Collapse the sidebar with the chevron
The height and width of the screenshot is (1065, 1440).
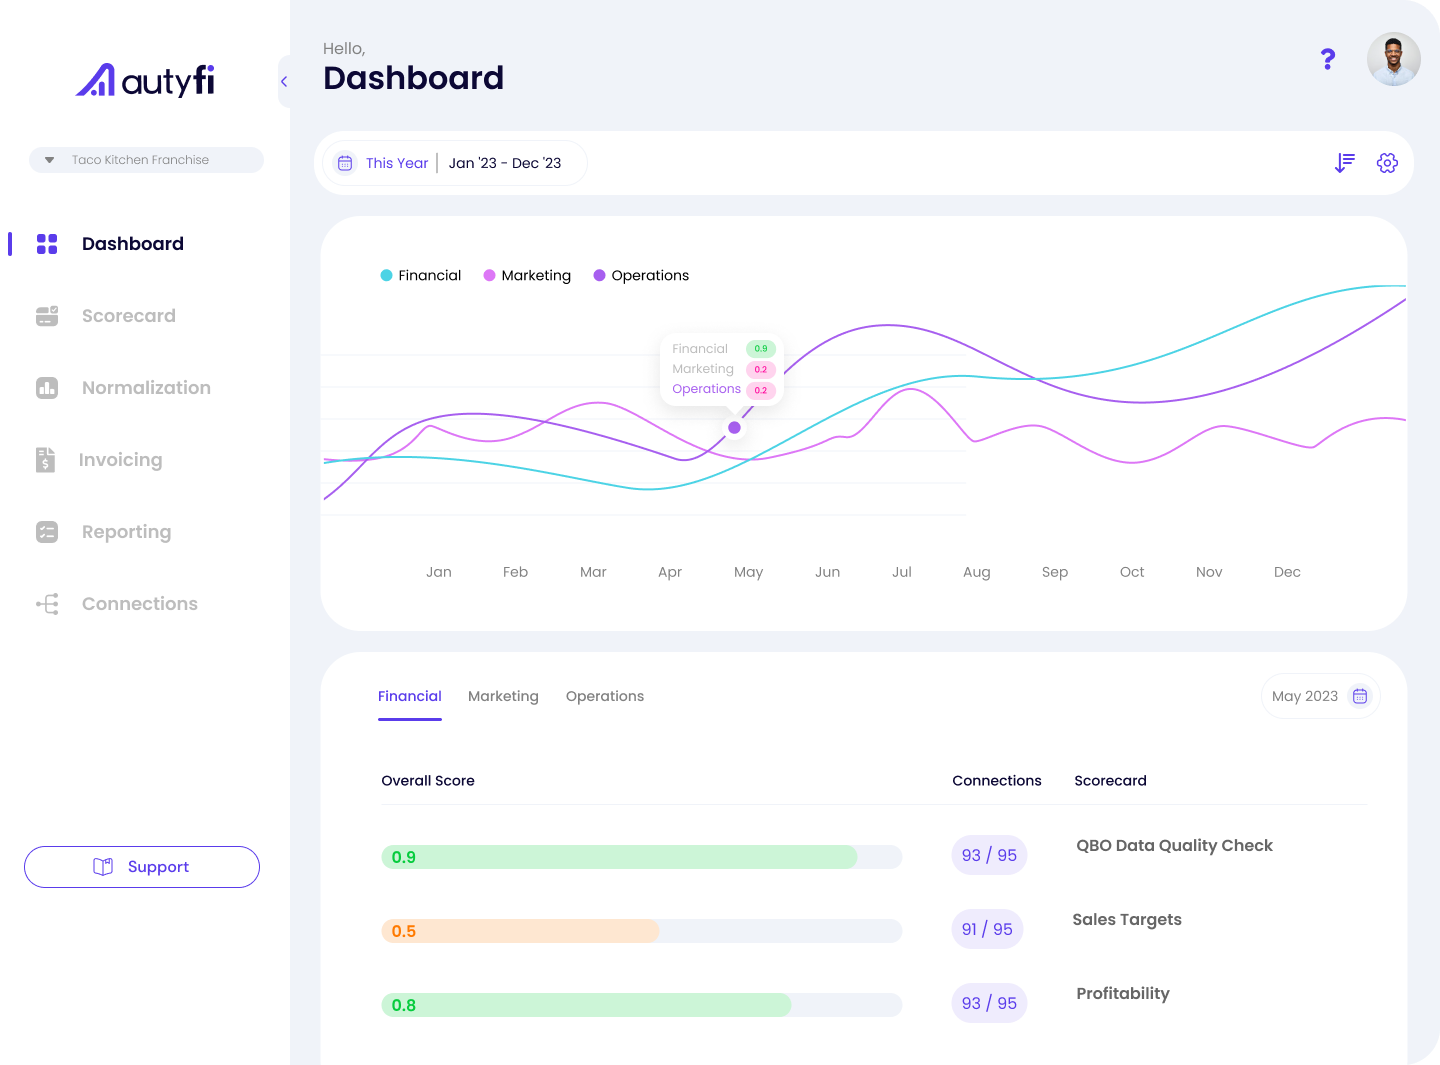pyautogui.click(x=284, y=81)
